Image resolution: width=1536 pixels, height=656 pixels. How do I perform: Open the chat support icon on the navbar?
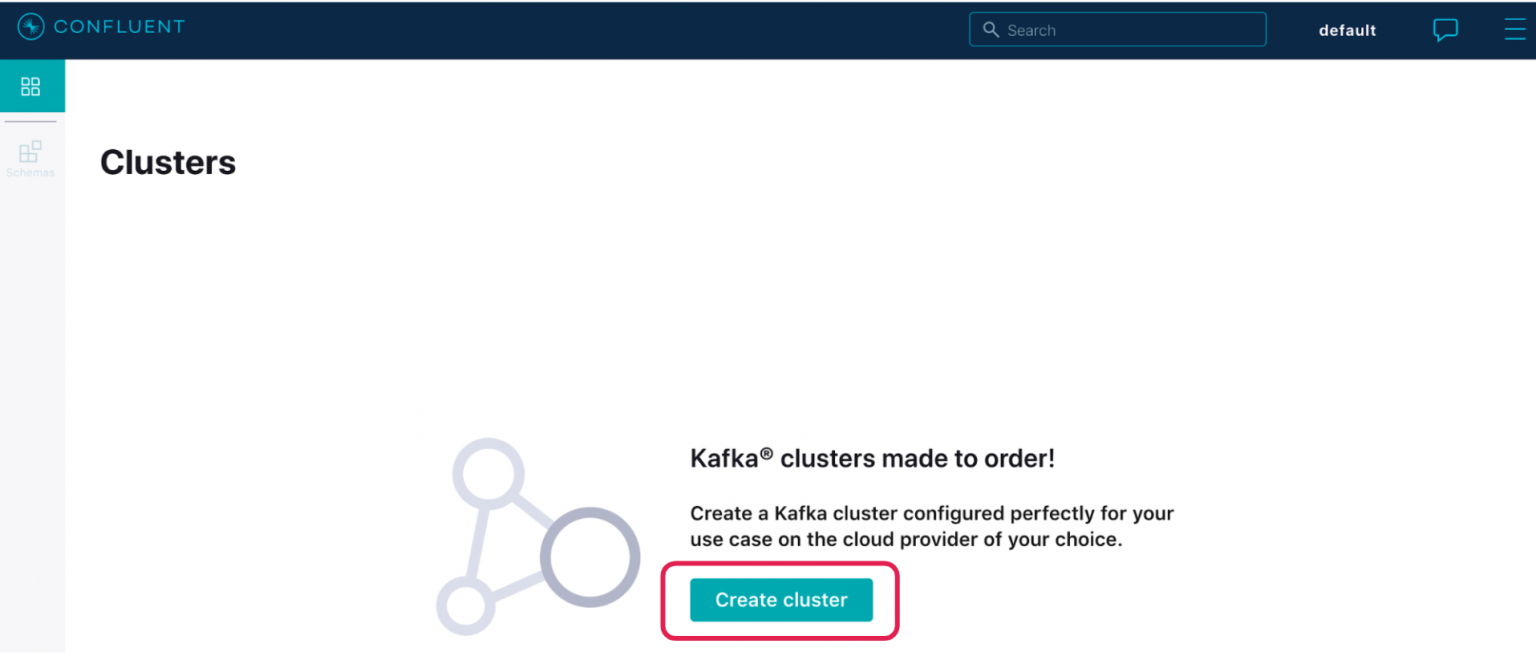(1446, 30)
